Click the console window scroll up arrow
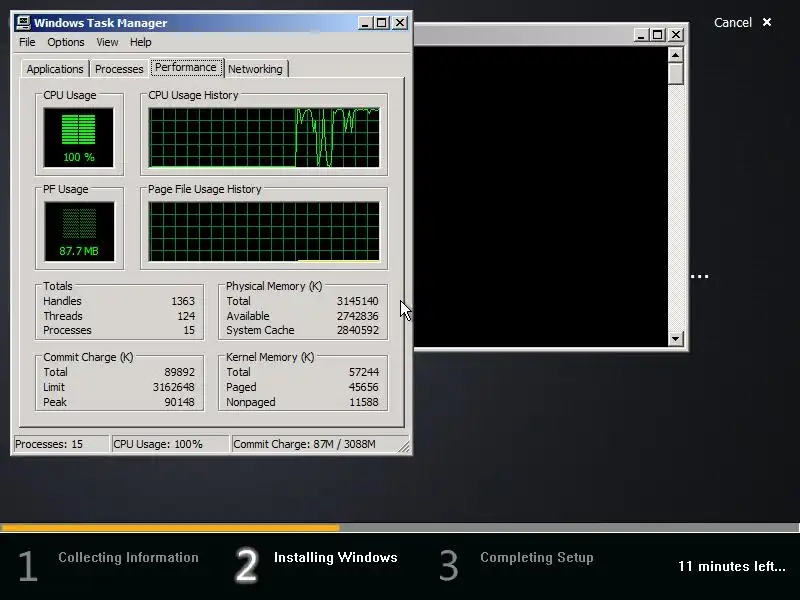Viewport: 800px width, 600px height. click(x=676, y=55)
